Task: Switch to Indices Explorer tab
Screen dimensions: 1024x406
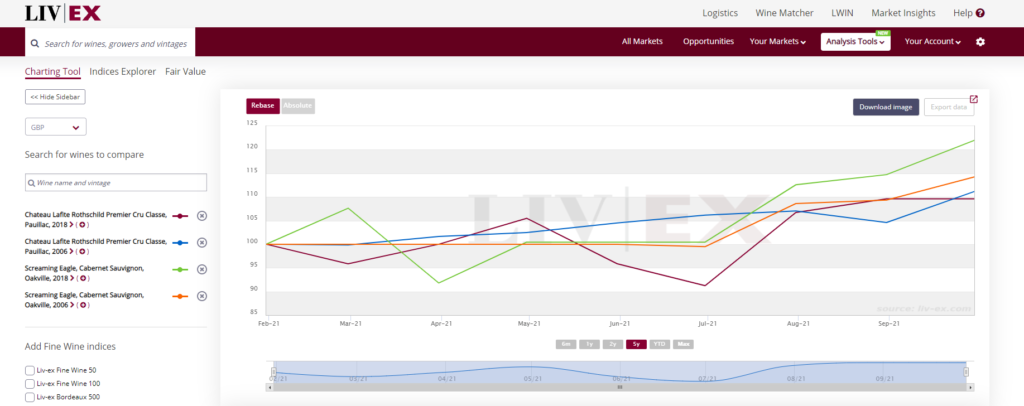Action: (x=123, y=72)
